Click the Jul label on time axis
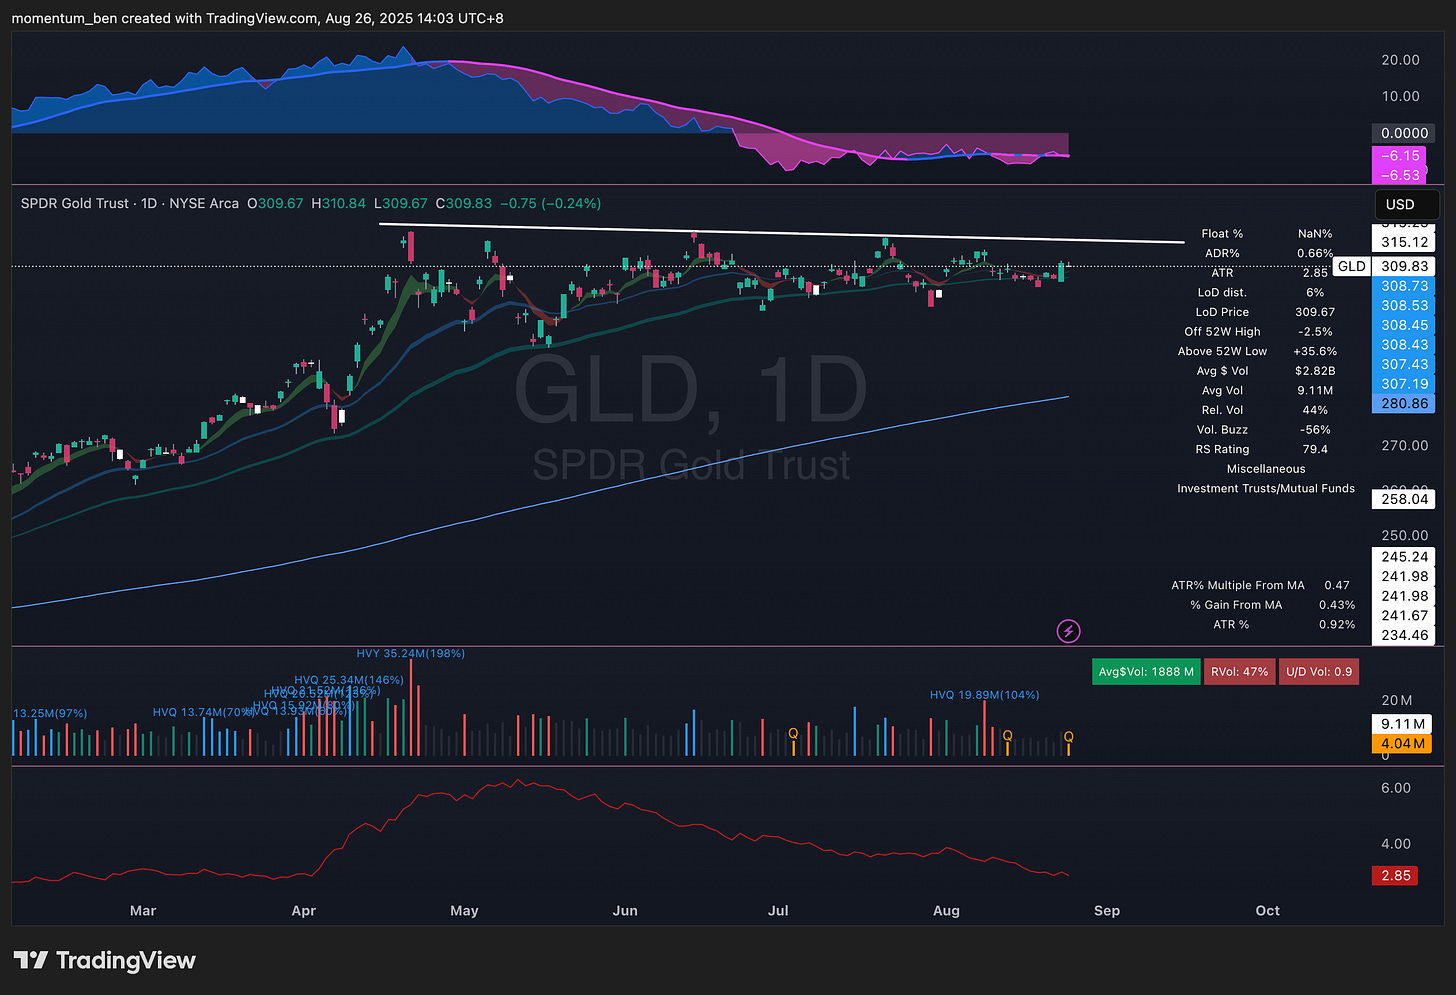The image size is (1456, 995). [778, 911]
